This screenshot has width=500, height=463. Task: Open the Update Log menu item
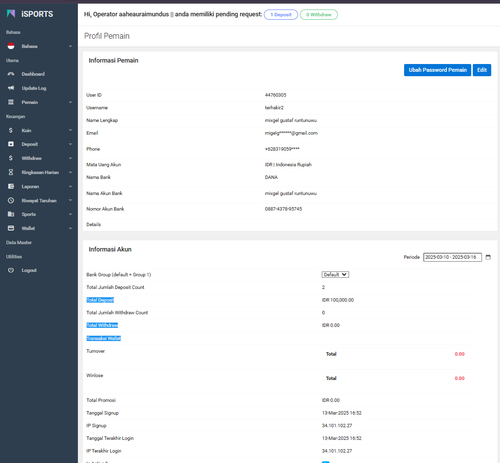pyautogui.click(x=34, y=88)
